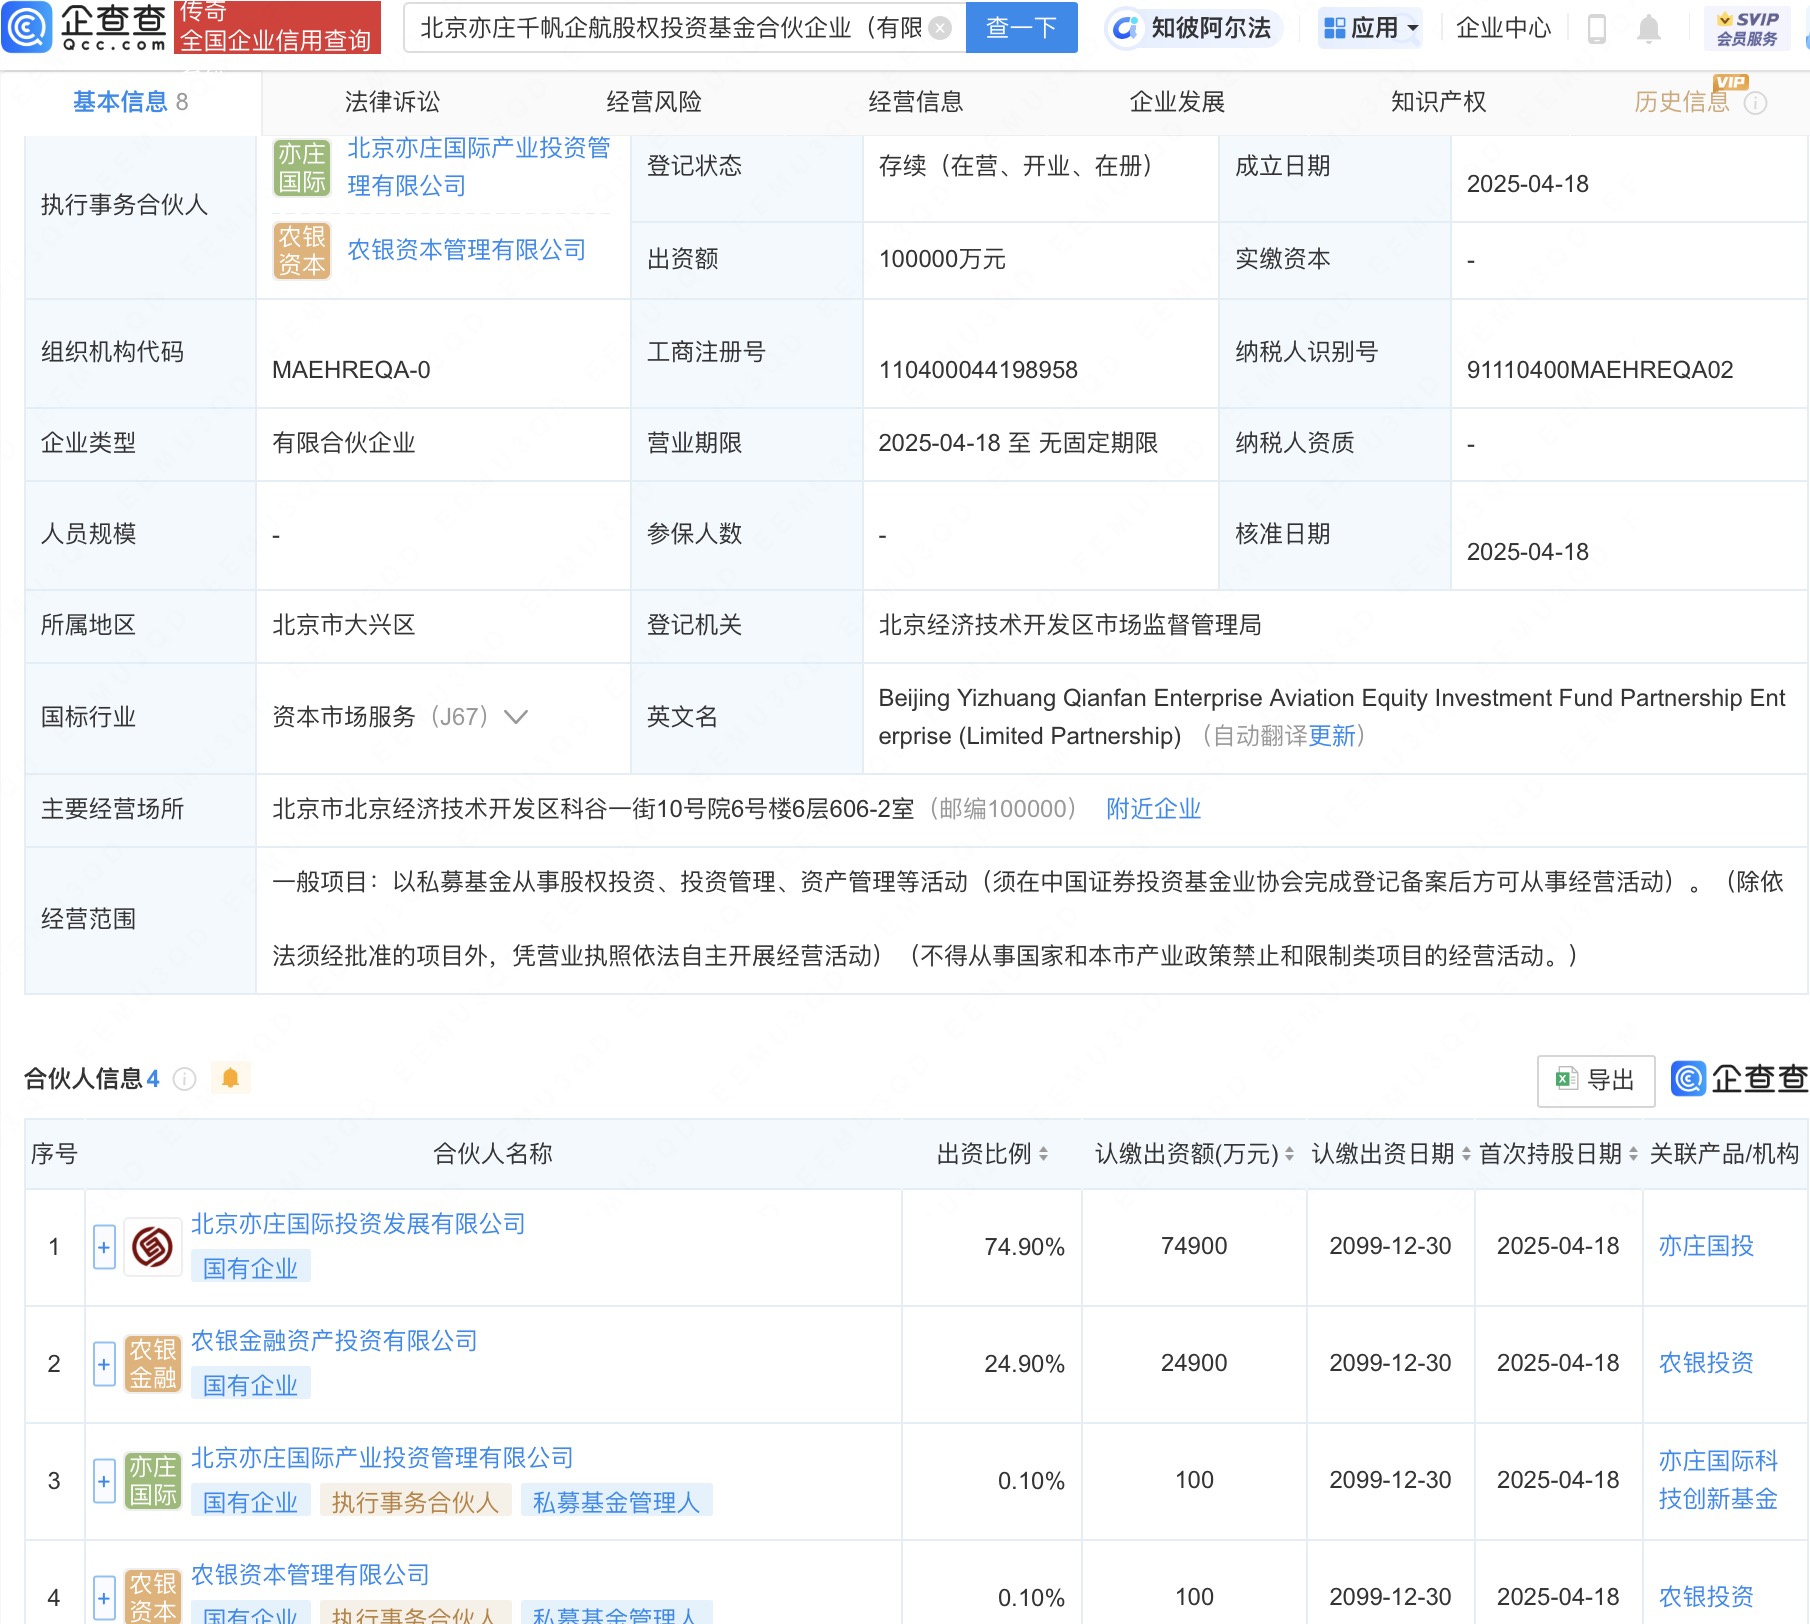Click the 企查查 logo beside 导出

pos(1739,1079)
